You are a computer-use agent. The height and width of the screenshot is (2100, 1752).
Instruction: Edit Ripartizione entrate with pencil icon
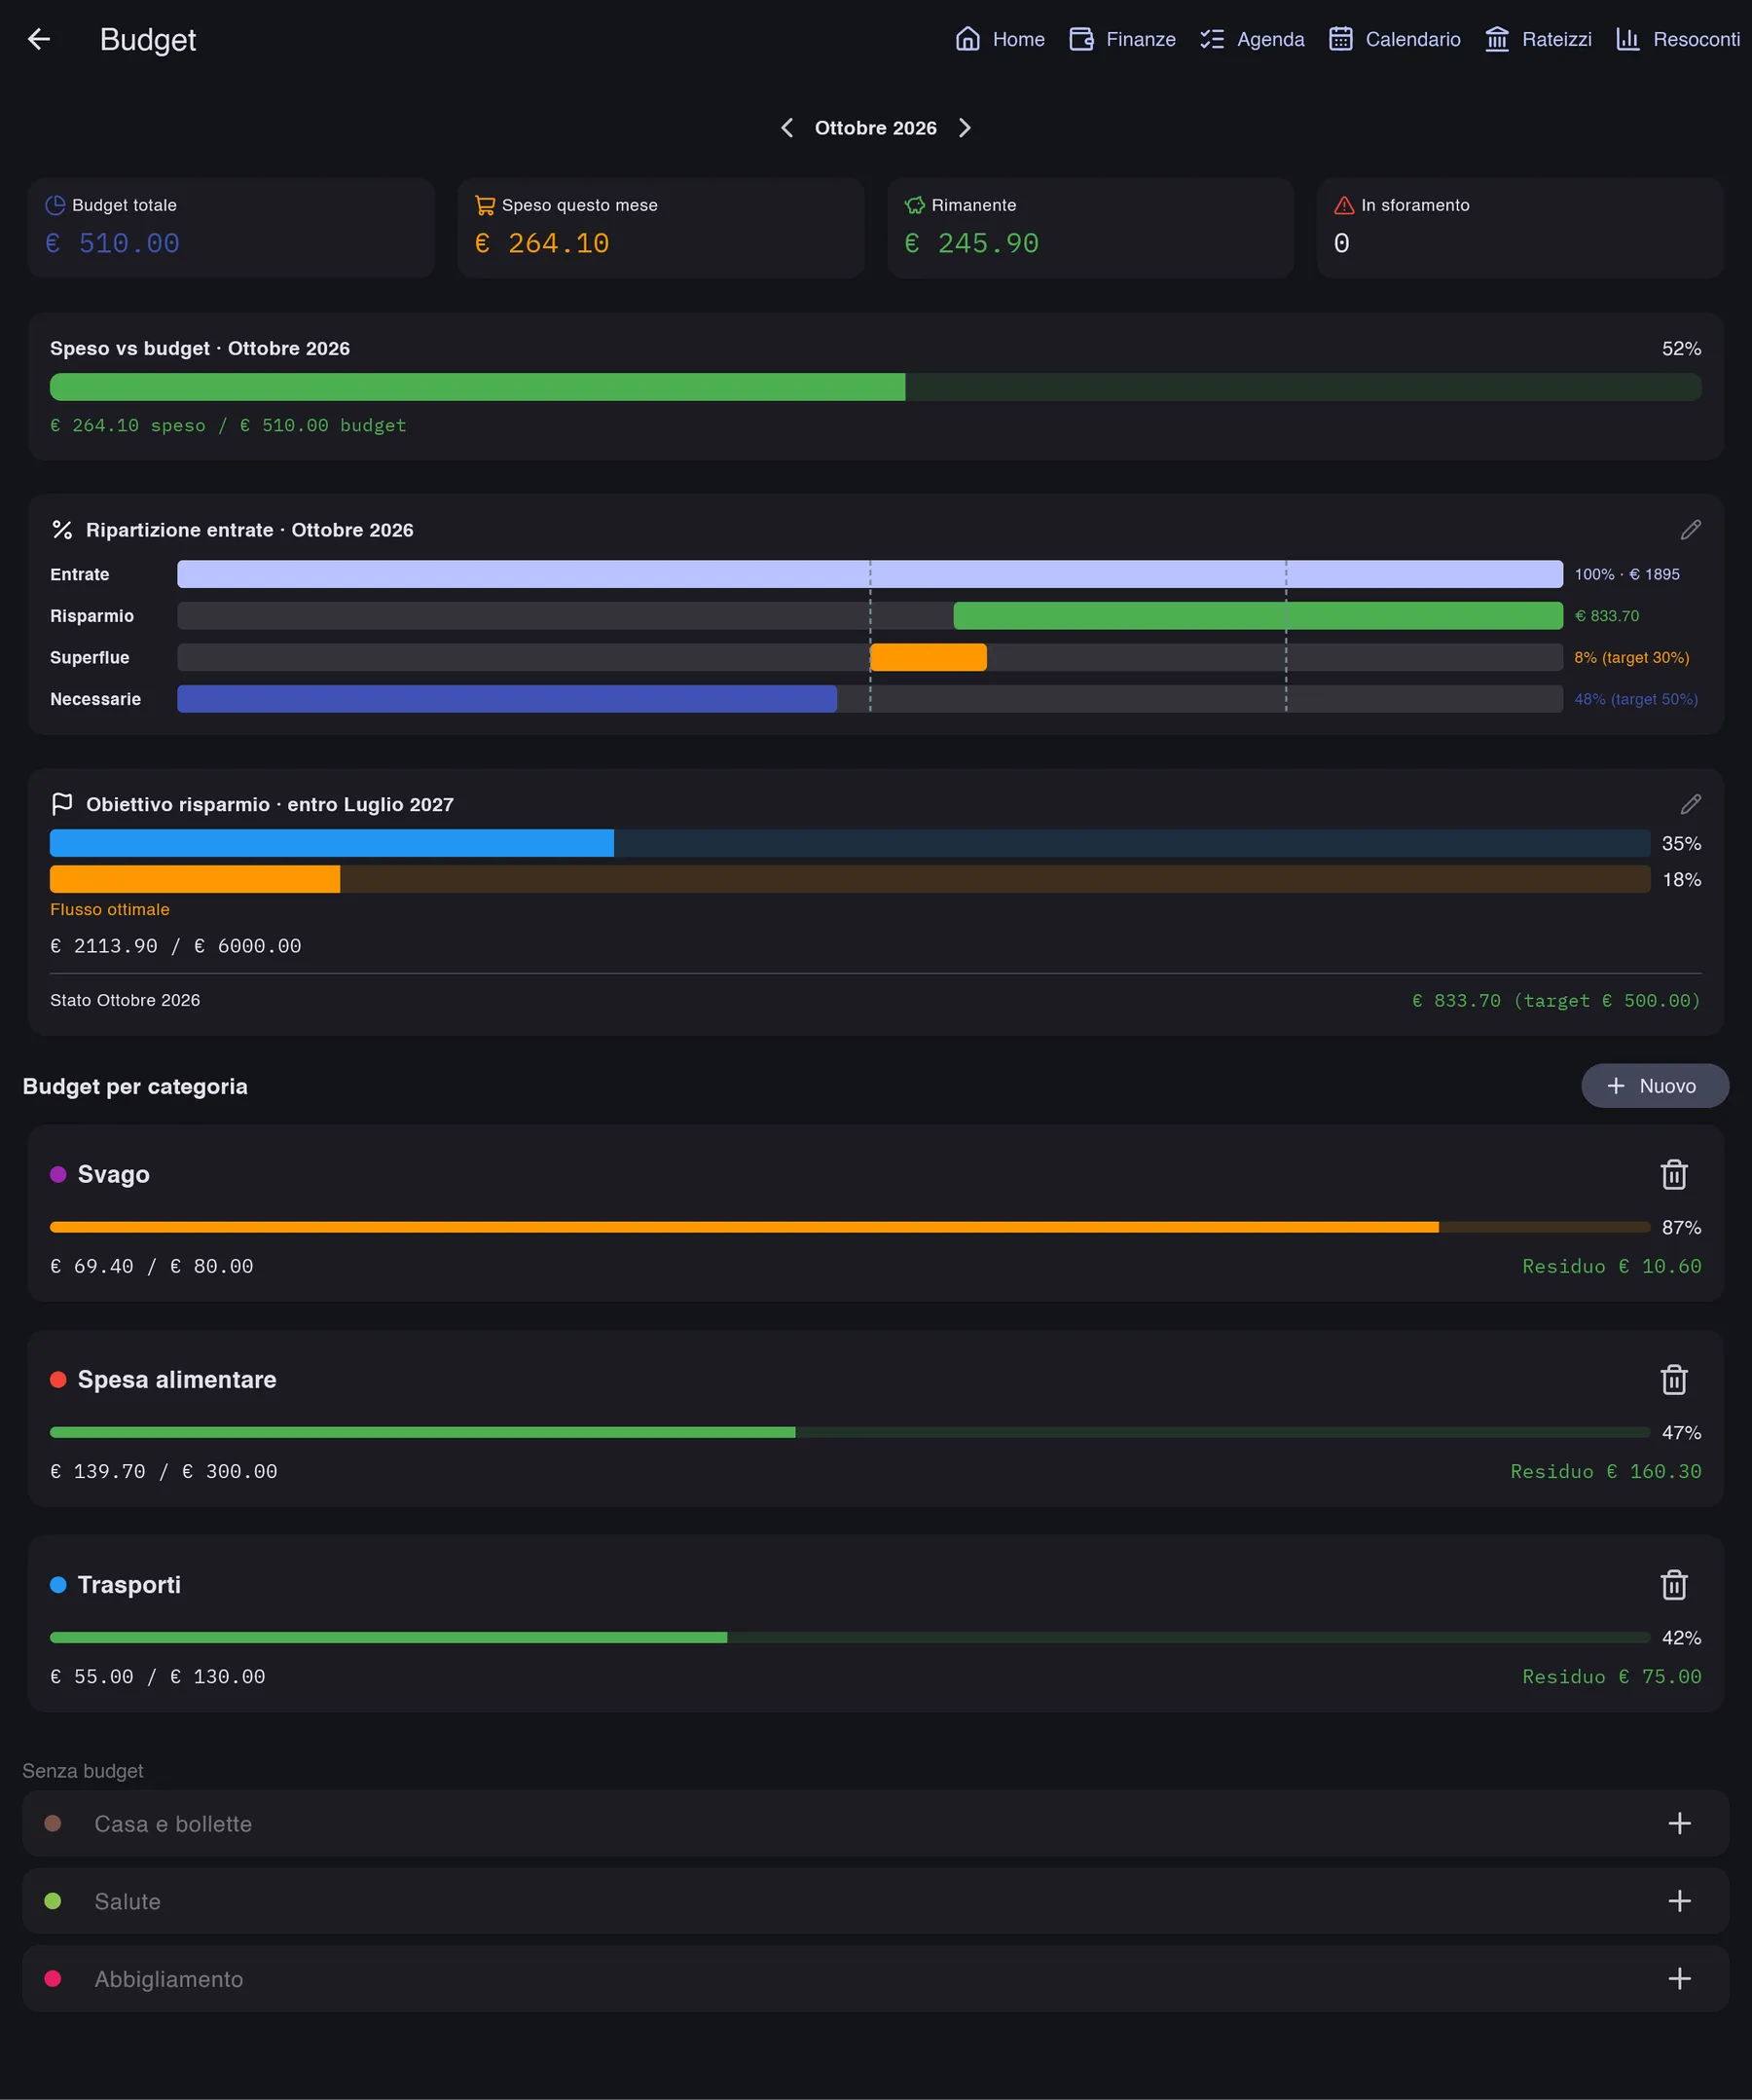(1690, 530)
